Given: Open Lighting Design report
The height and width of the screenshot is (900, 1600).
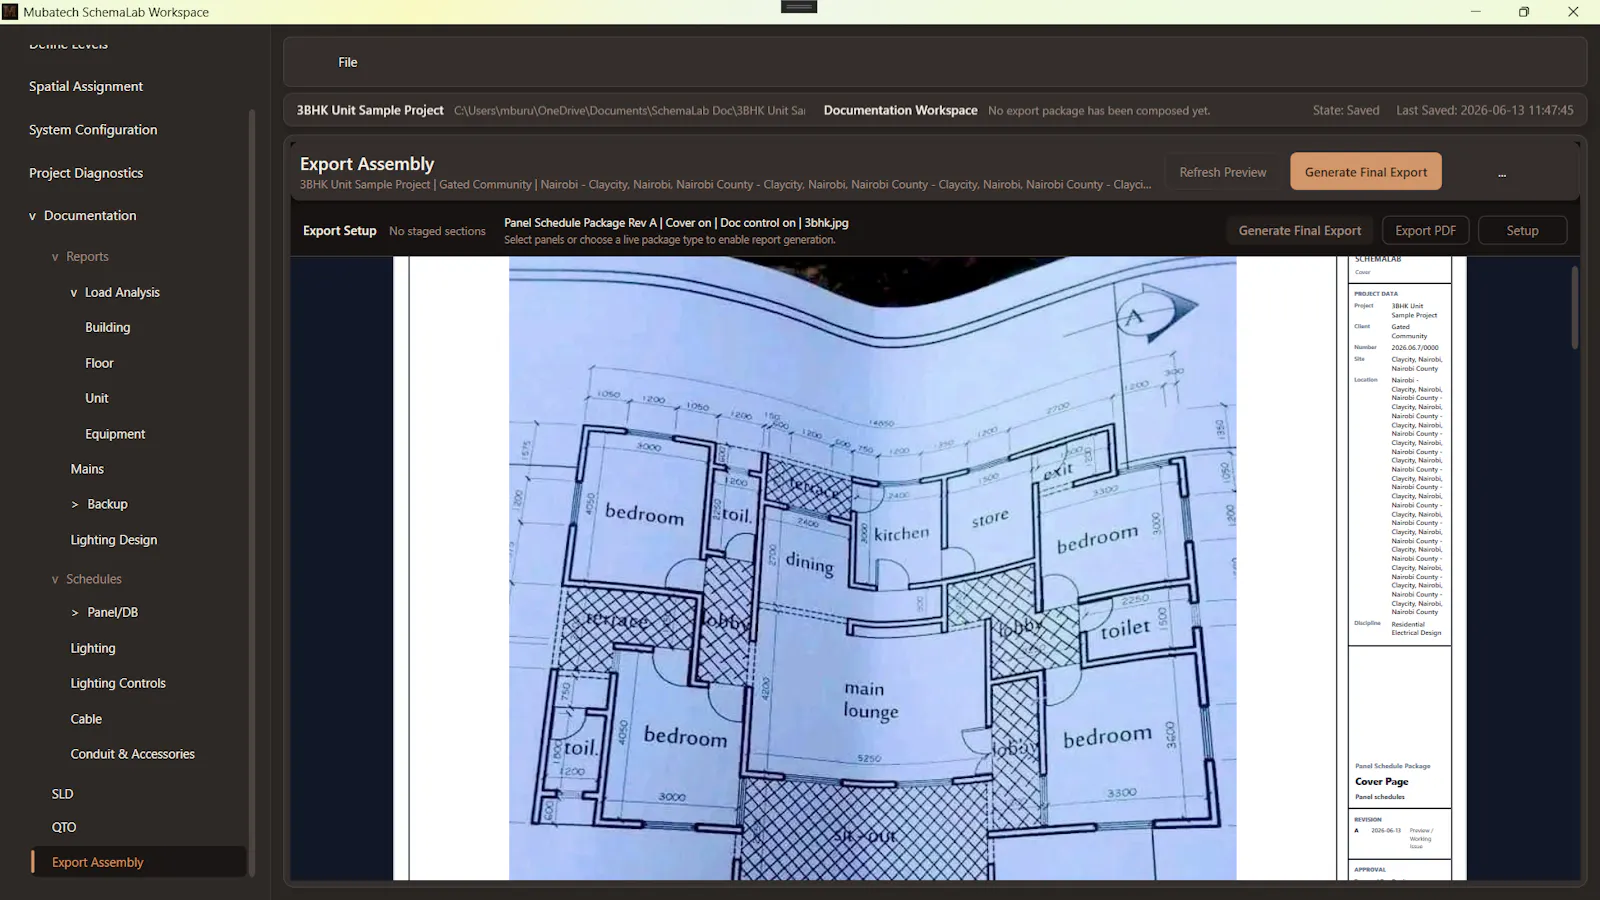Looking at the screenshot, I should [114, 540].
